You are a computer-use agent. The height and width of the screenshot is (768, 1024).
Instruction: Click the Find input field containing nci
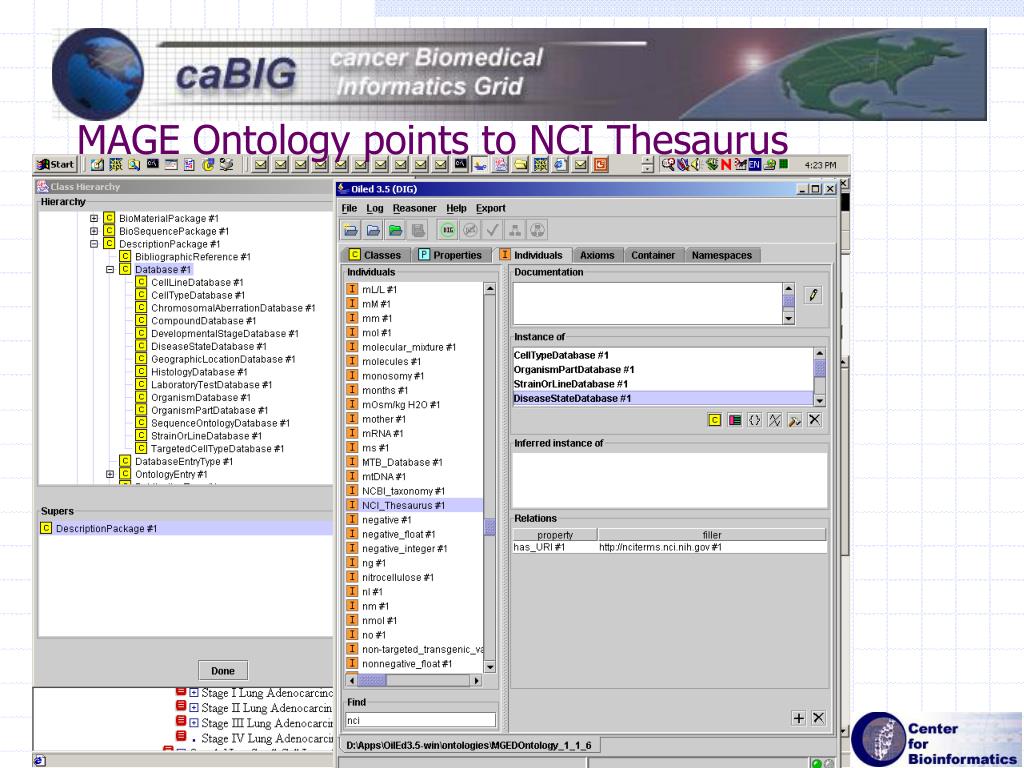(x=420, y=720)
